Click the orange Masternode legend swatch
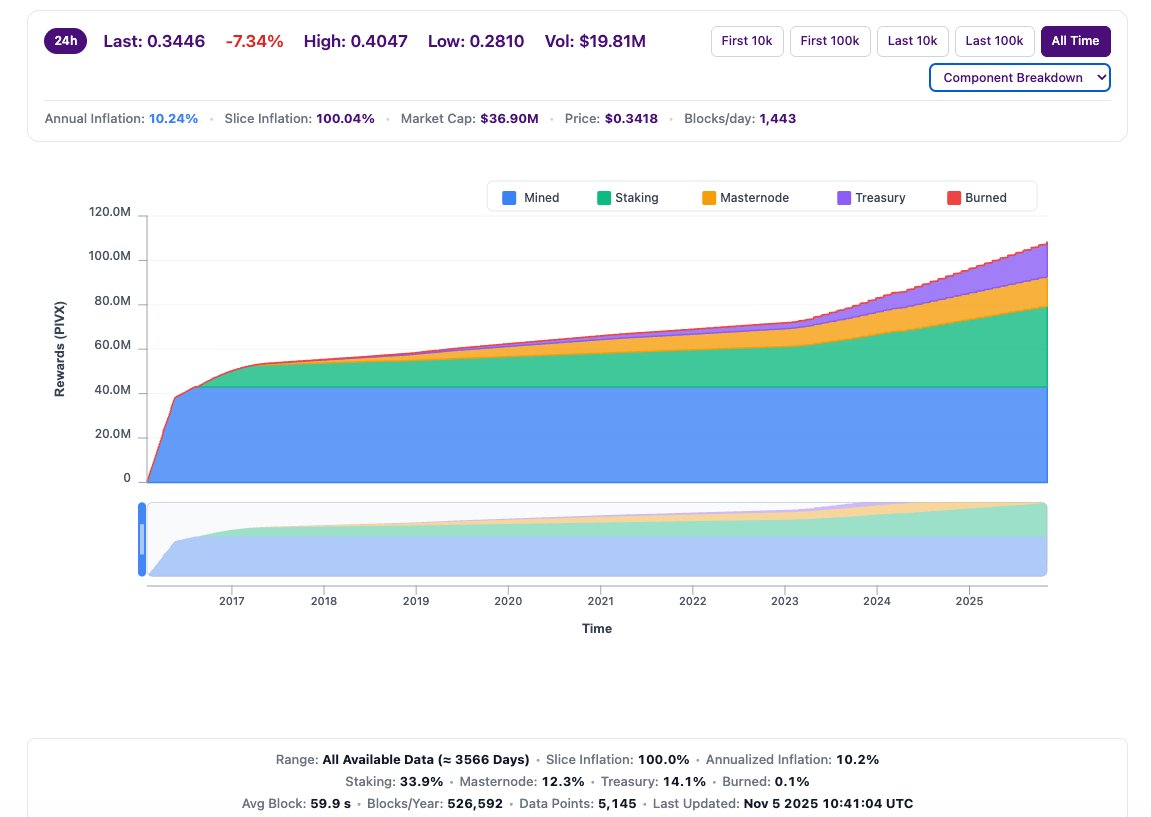Viewport: 1151px width, 817px height. click(x=709, y=198)
